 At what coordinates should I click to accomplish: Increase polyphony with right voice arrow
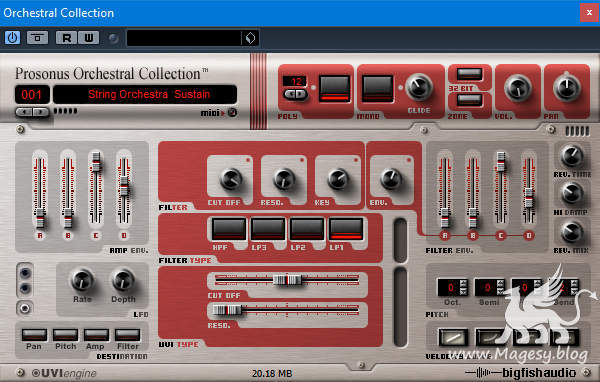(300, 93)
